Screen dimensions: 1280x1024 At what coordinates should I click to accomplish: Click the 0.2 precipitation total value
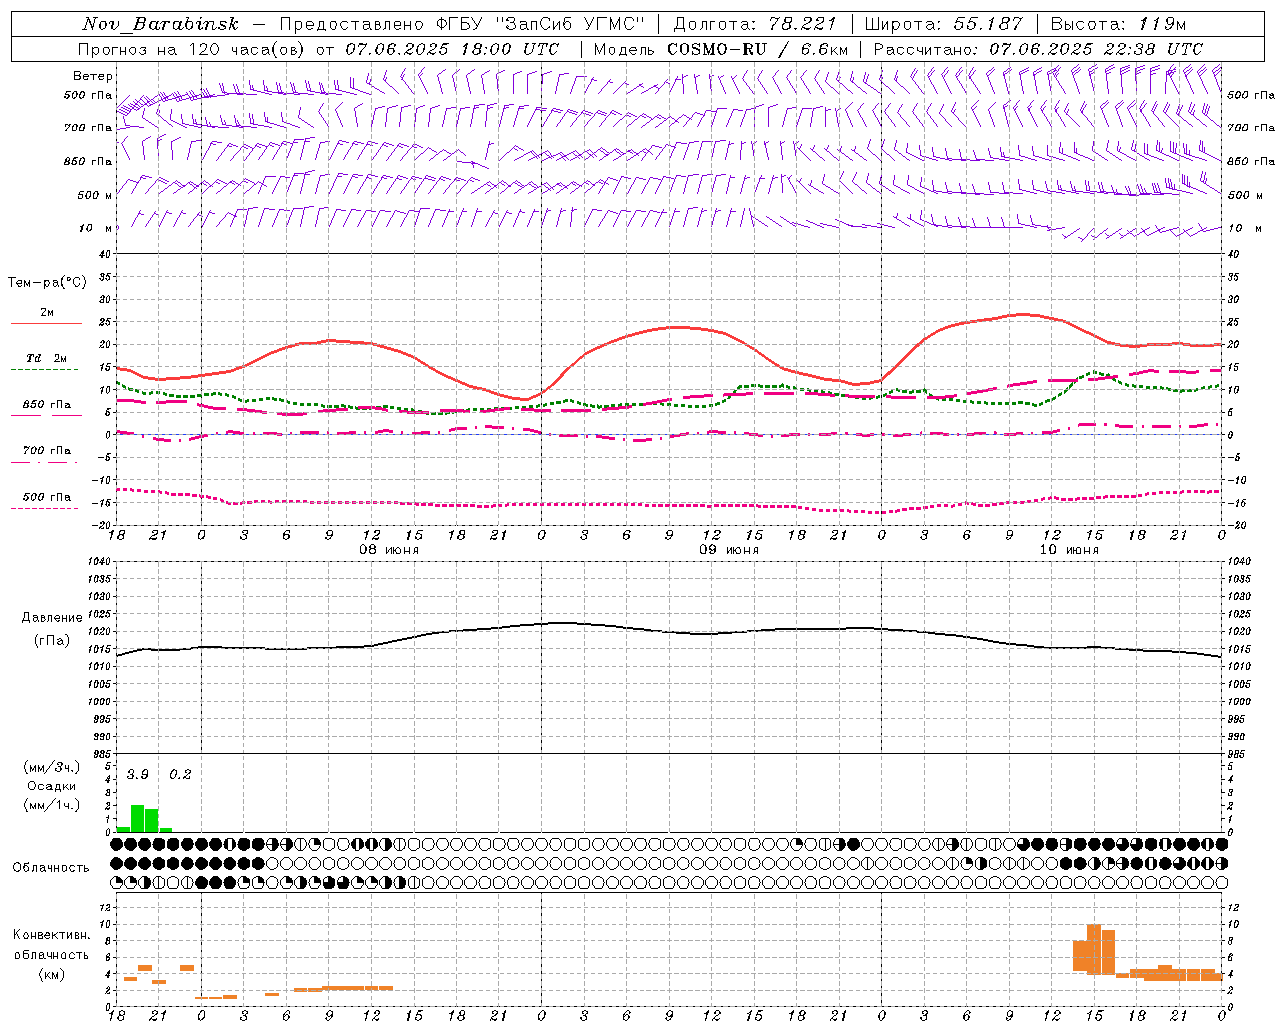[x=180, y=775]
